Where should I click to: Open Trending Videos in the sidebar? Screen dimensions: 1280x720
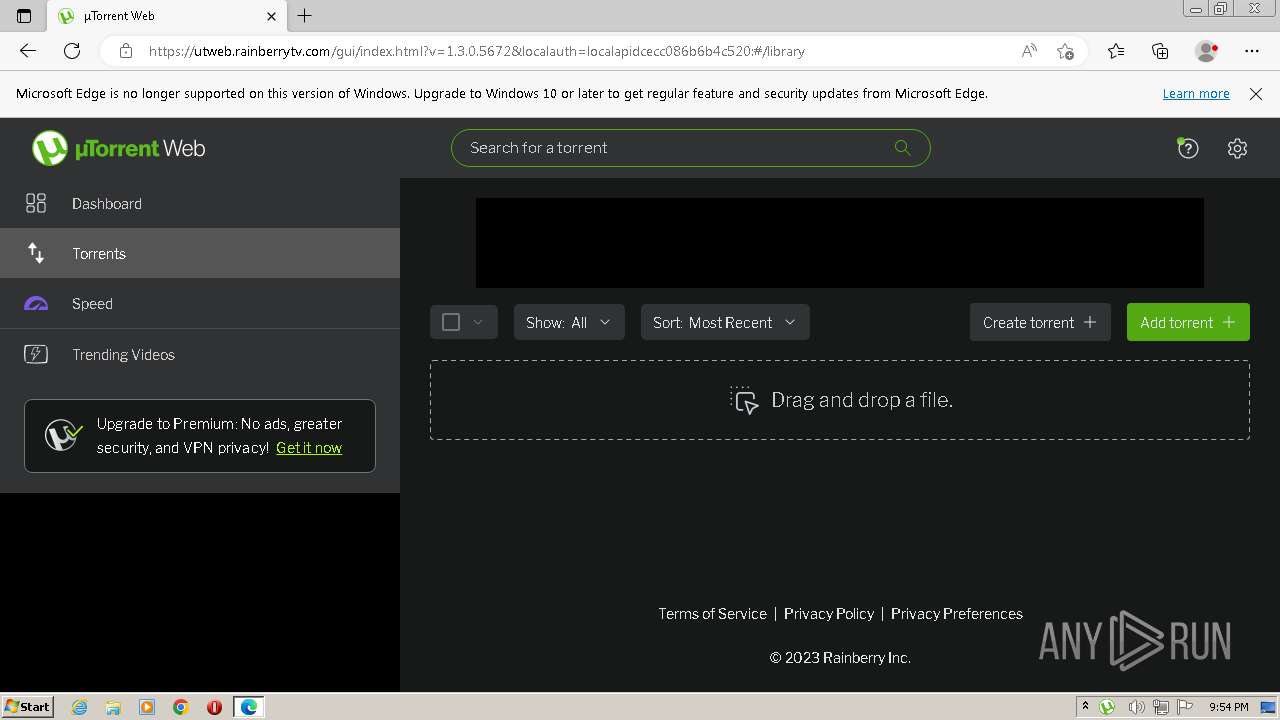[200, 354]
